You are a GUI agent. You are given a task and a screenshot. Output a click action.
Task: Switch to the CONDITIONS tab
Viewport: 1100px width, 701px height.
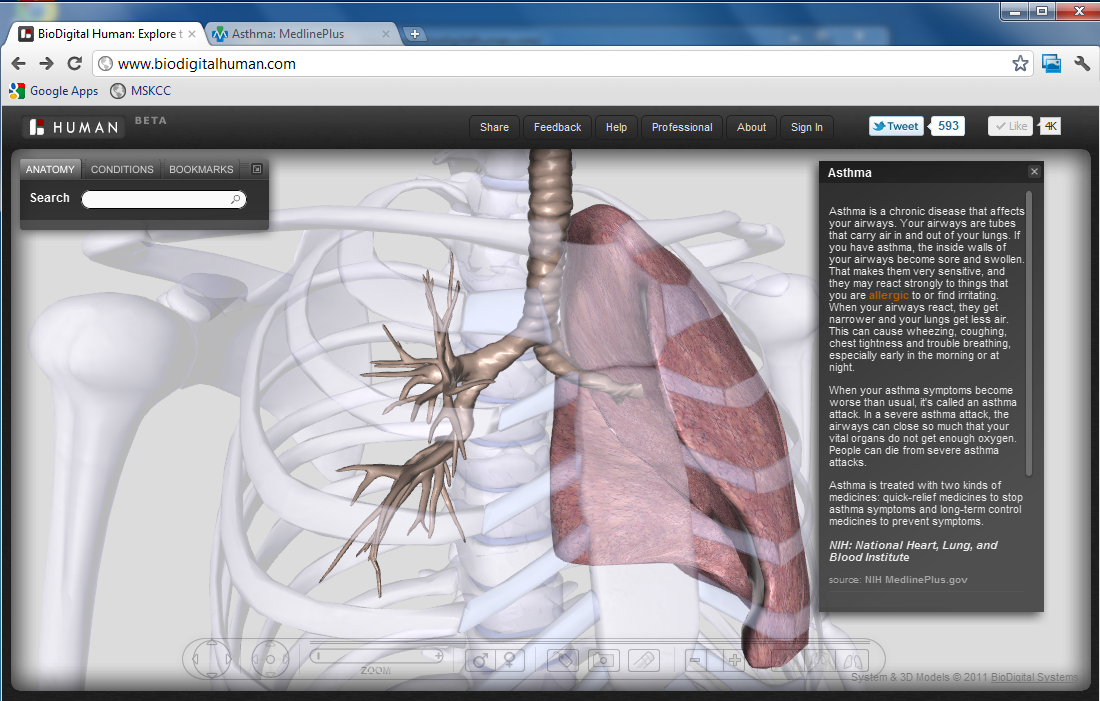(122, 169)
